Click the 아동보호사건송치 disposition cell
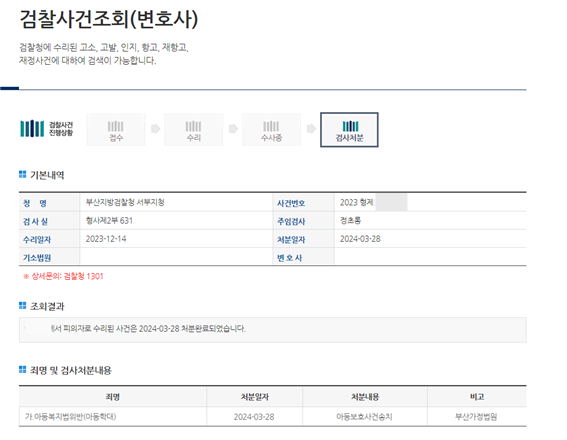Screen dimensions: 567x440 click(364, 417)
